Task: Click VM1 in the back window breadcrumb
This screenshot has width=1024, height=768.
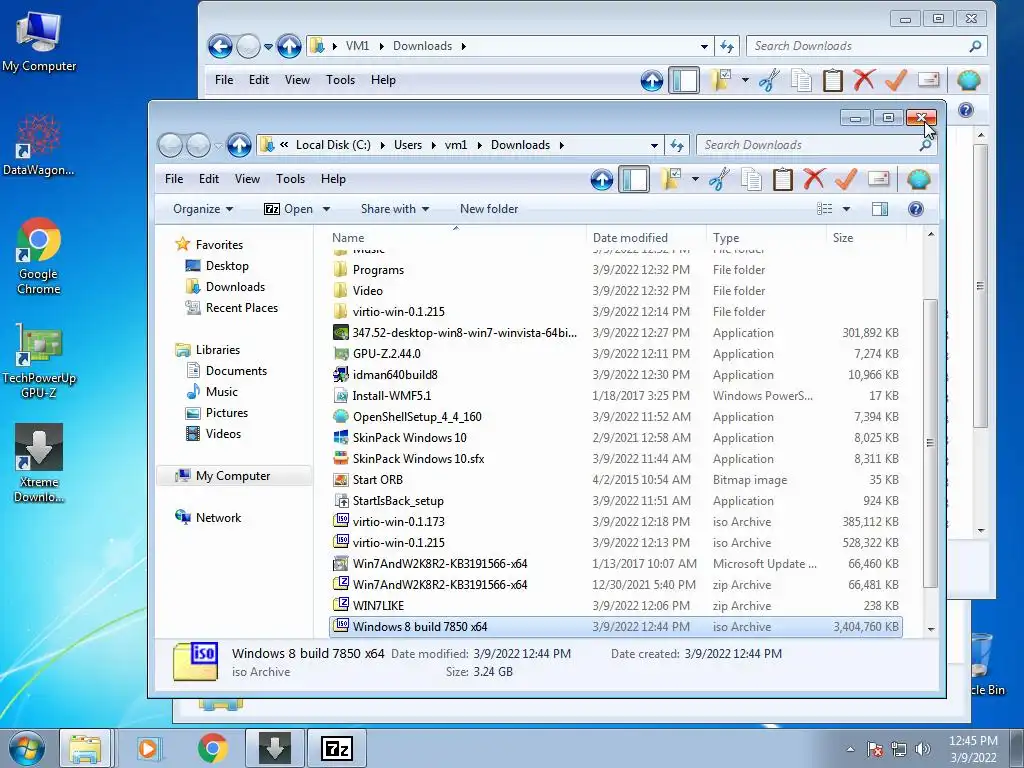Action: coord(357,46)
